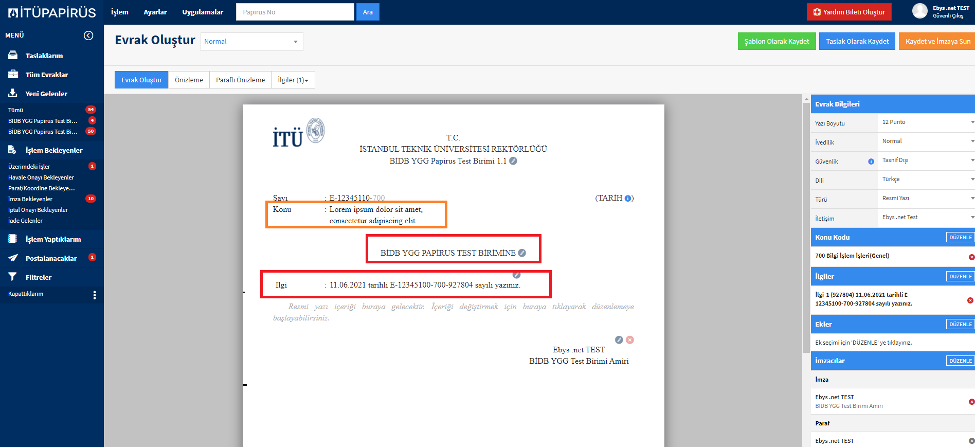Open Filtreler funnel icon

tap(12, 277)
